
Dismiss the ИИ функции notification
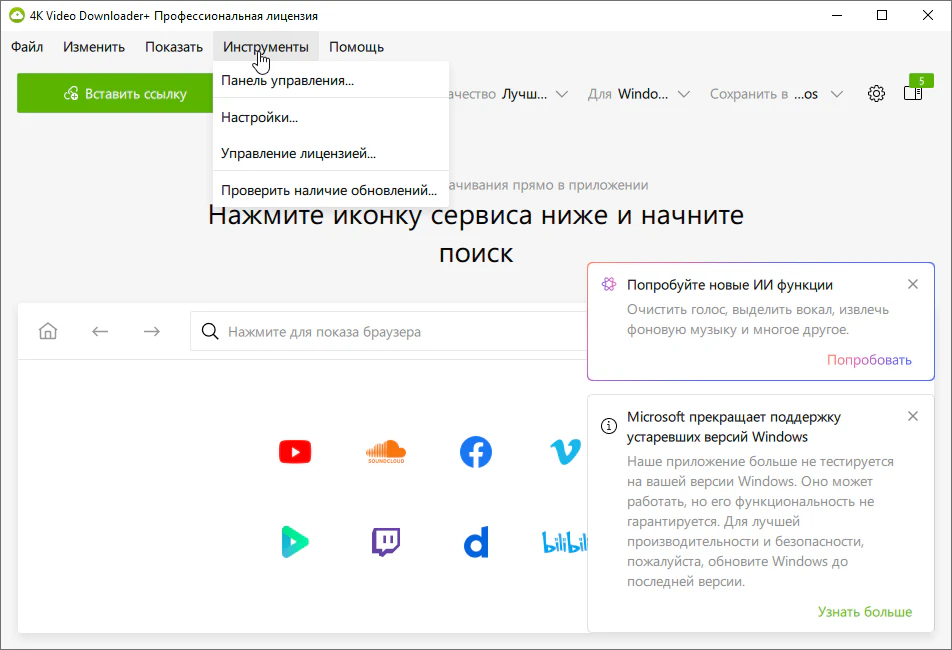[912, 284]
